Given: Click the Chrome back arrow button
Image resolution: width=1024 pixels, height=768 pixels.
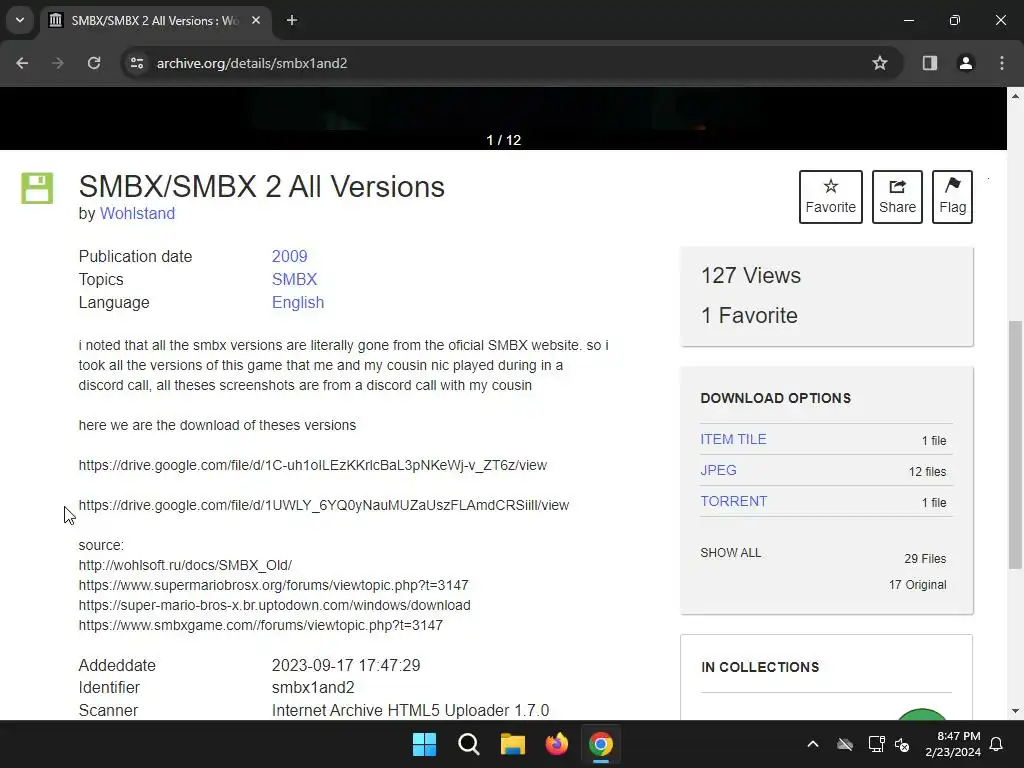Looking at the screenshot, I should 22,63.
